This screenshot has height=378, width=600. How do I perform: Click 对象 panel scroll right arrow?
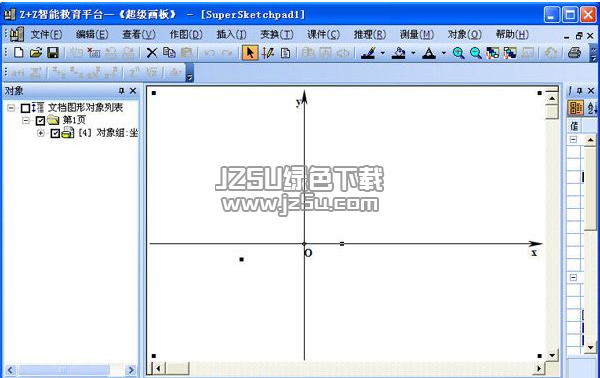[x=131, y=370]
